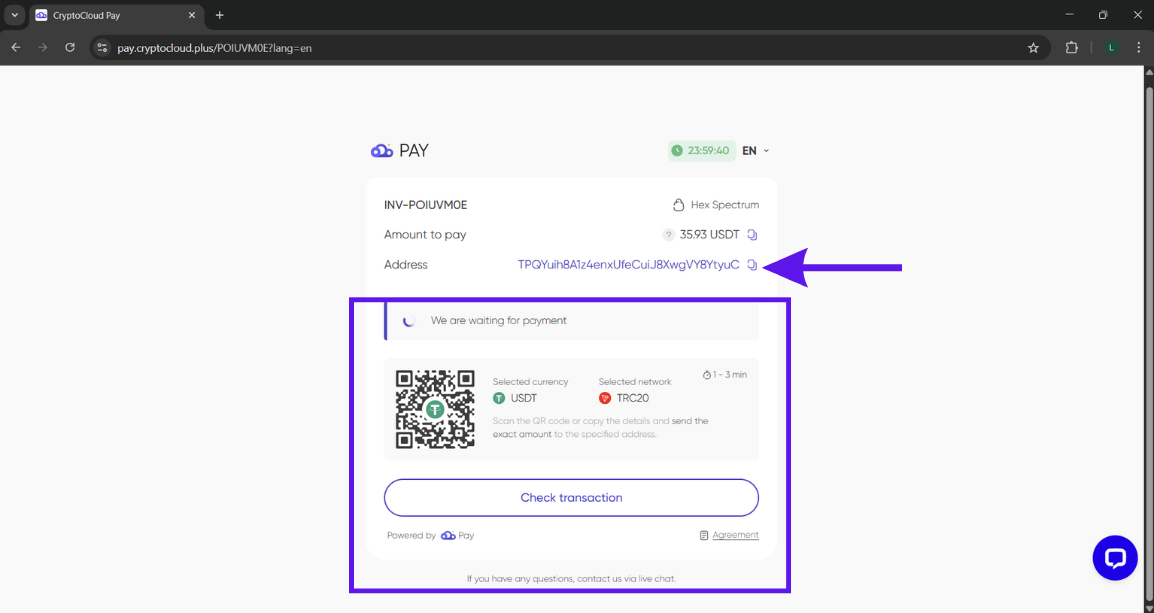The height and width of the screenshot is (613, 1154).
Task: View site information in address bar
Action: (102, 47)
